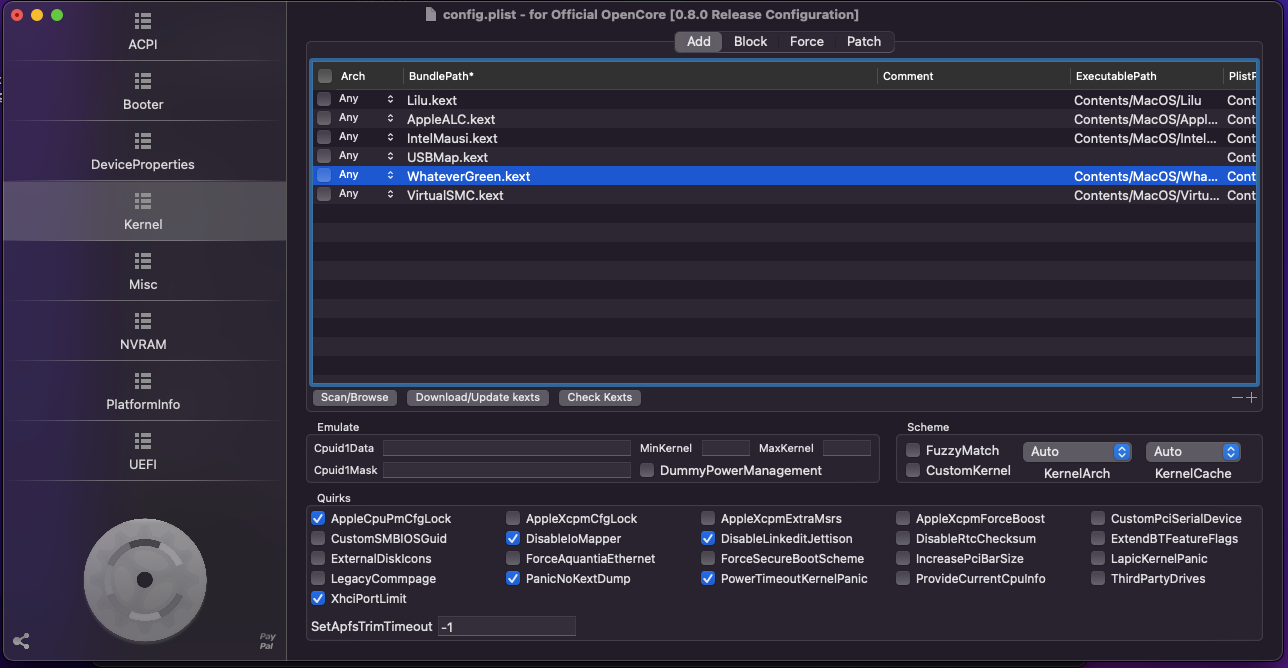
Task: Select the DeviceProperties sidebar icon
Action: click(143, 141)
